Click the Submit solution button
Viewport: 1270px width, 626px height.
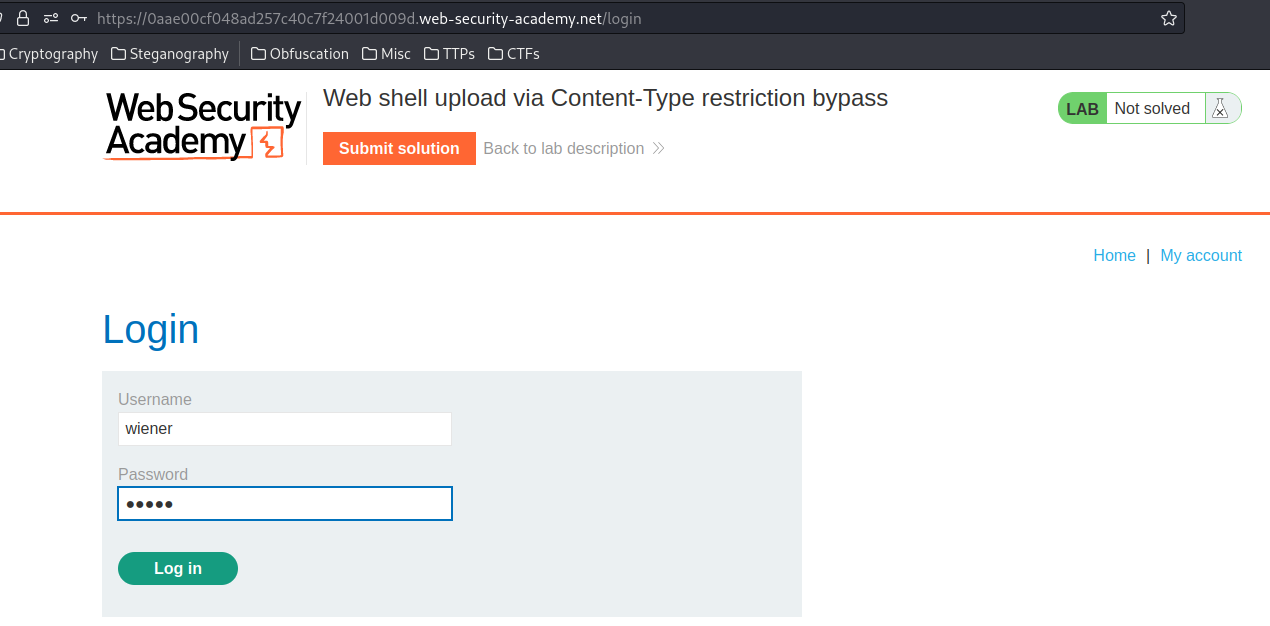pos(399,148)
